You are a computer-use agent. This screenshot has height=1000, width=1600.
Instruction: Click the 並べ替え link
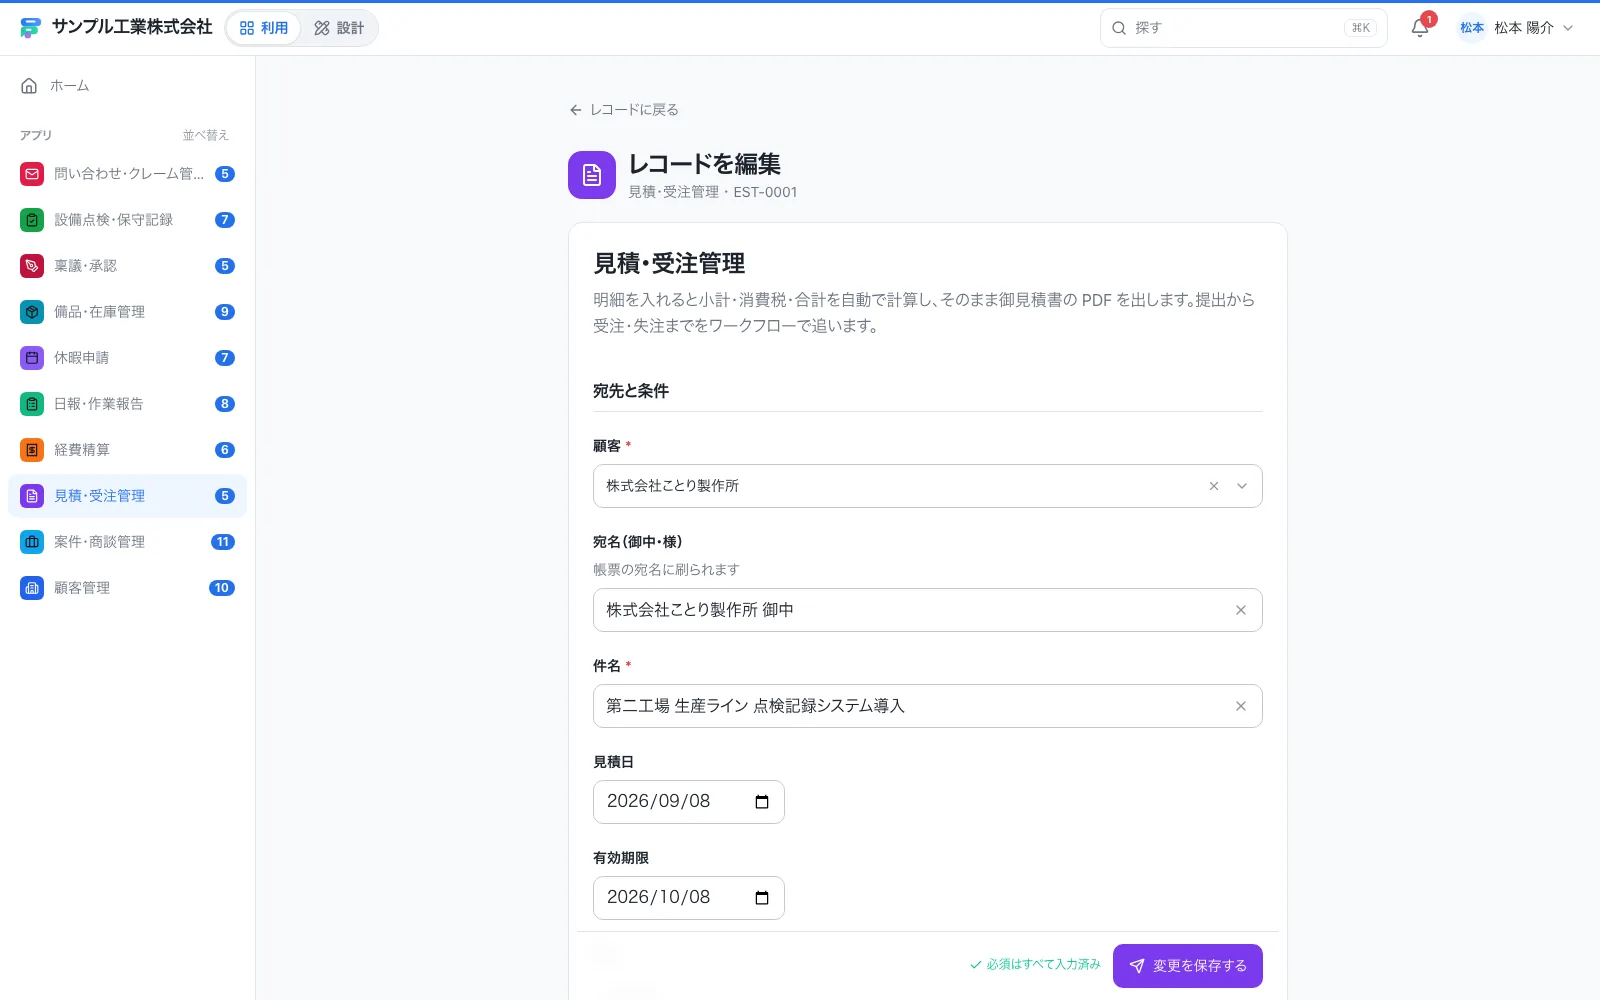(x=205, y=135)
